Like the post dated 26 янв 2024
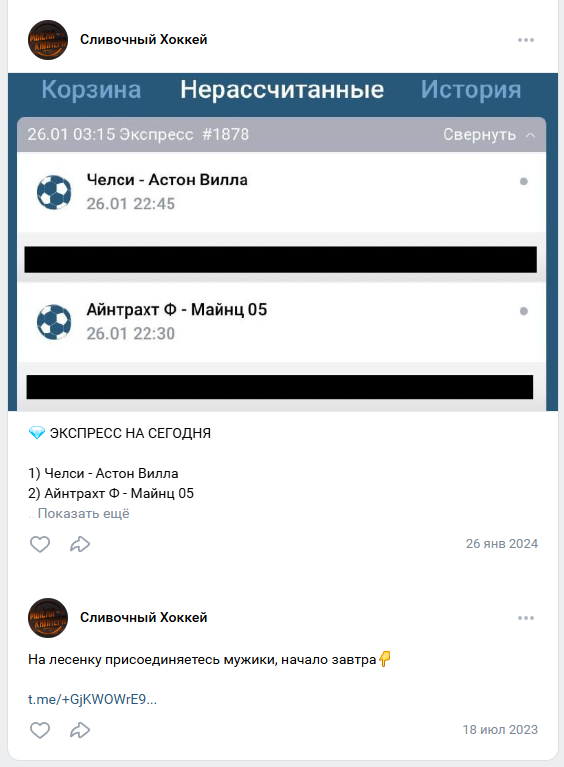The width and height of the screenshot is (564, 767). click(40, 544)
